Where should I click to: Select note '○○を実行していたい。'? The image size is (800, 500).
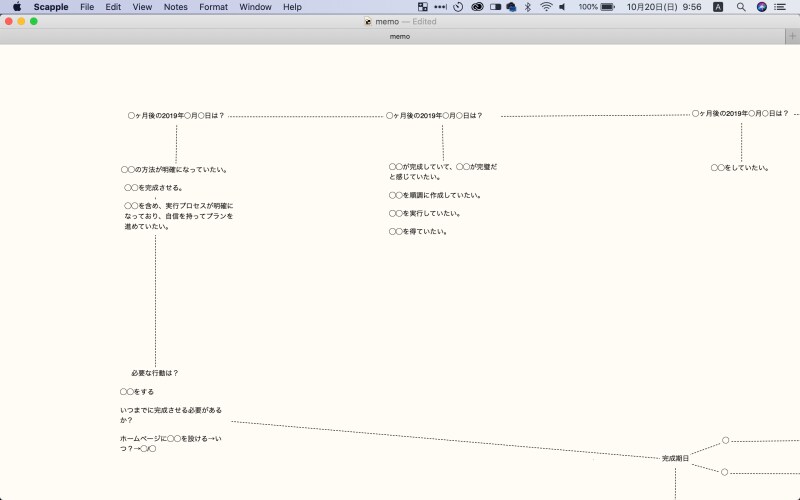point(424,213)
